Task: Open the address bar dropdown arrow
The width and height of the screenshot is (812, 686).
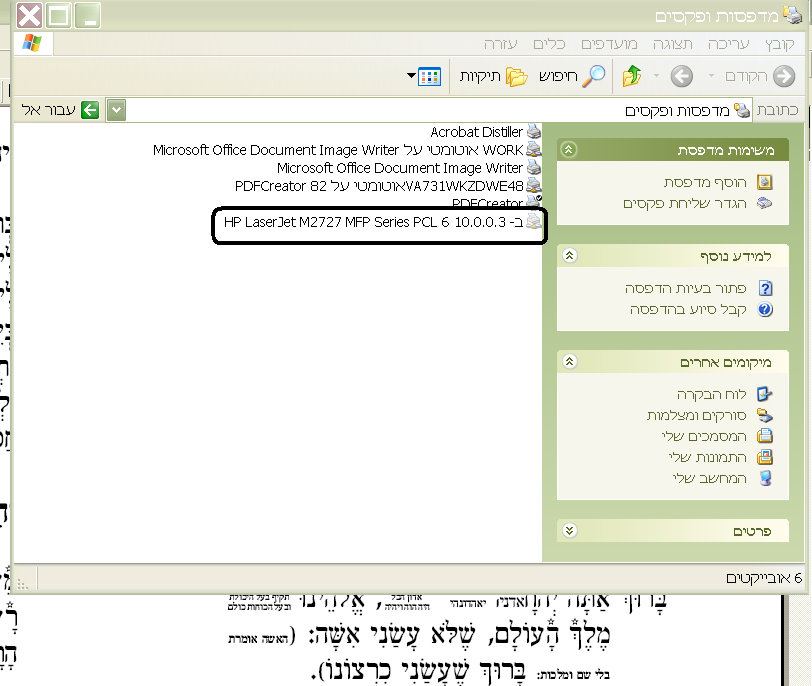Action: [116, 110]
